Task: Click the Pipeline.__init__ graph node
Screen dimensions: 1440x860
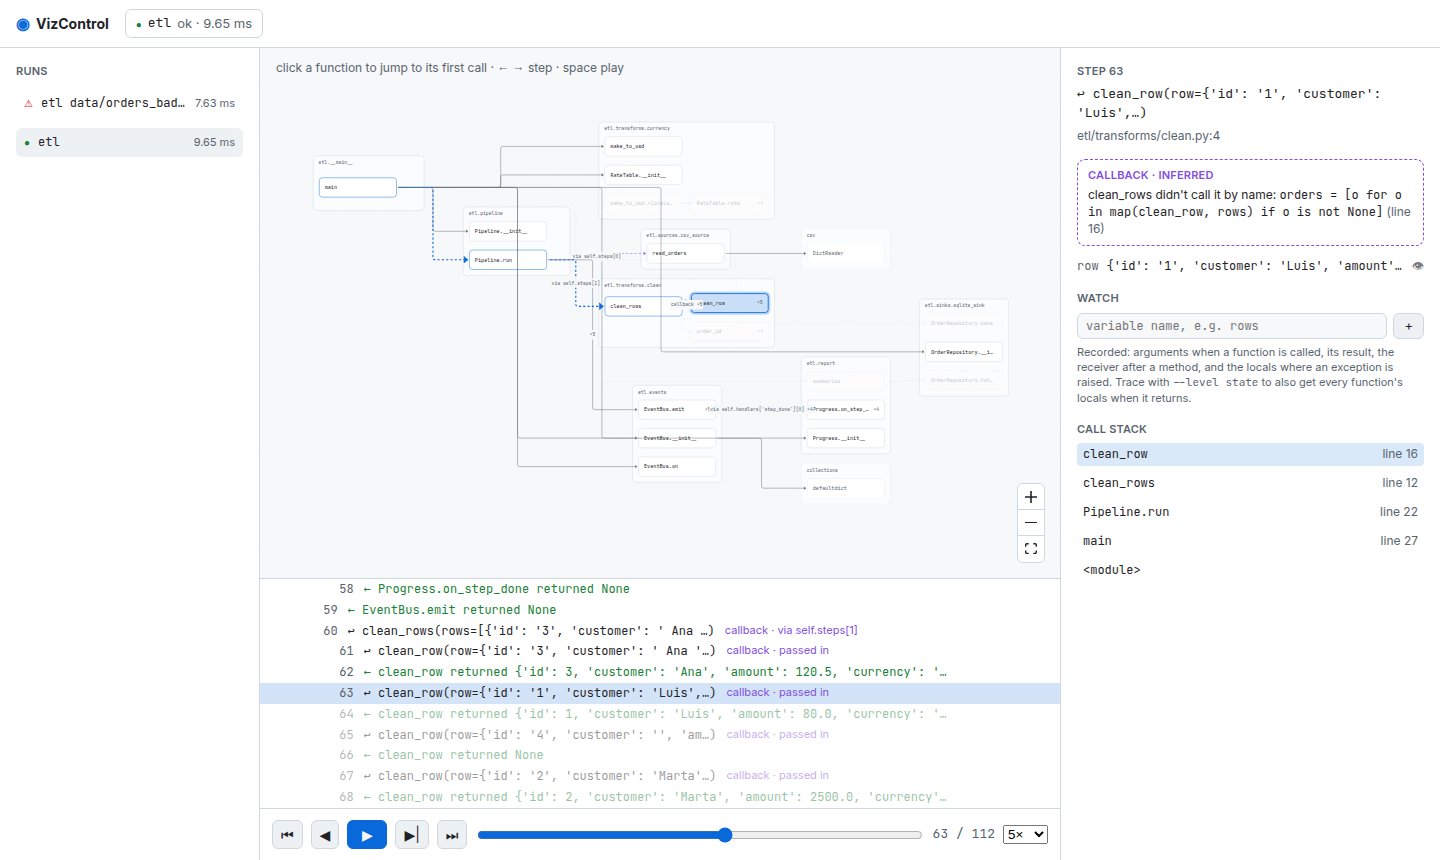Action: coord(508,231)
